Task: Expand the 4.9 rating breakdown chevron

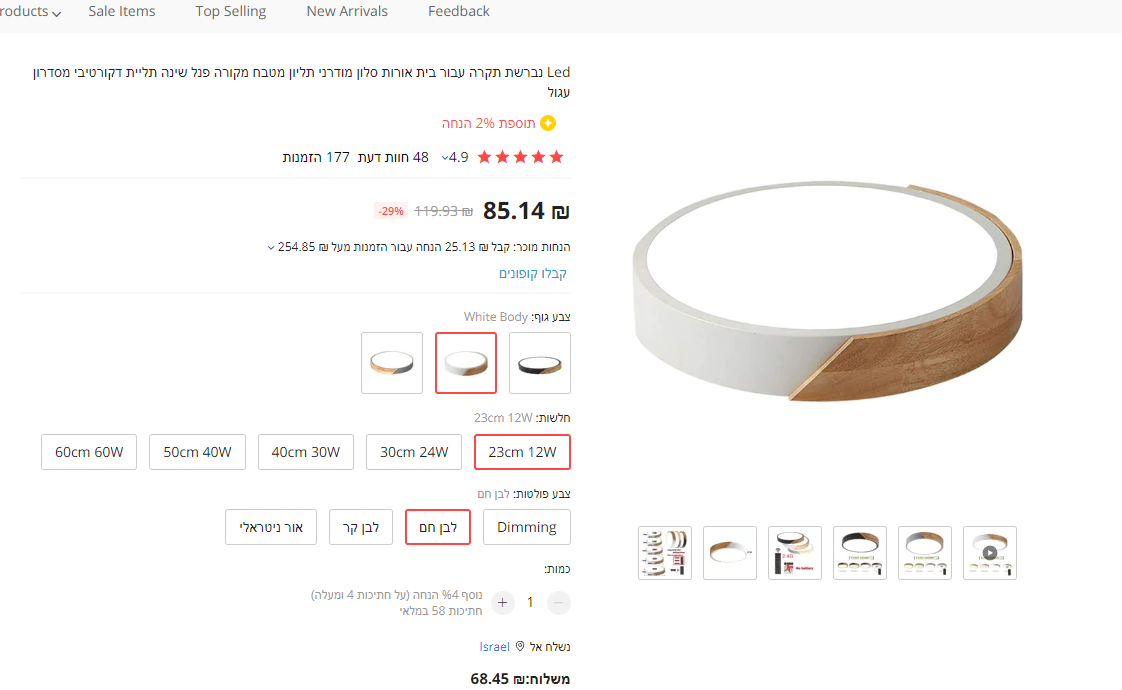Action: coord(445,158)
